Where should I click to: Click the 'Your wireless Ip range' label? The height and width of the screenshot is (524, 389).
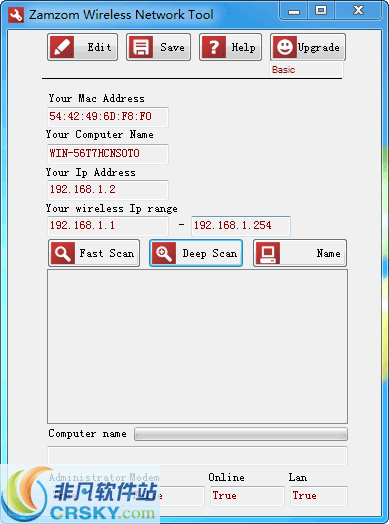click(x=112, y=209)
